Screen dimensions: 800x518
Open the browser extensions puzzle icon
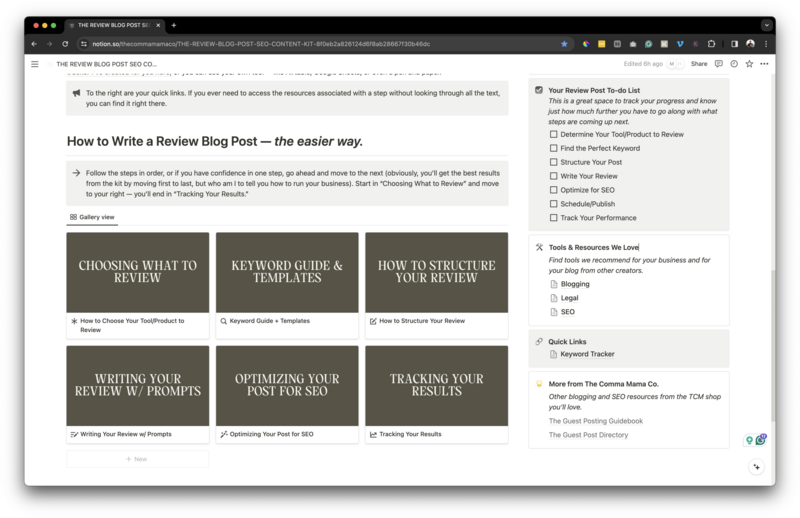tap(711, 44)
